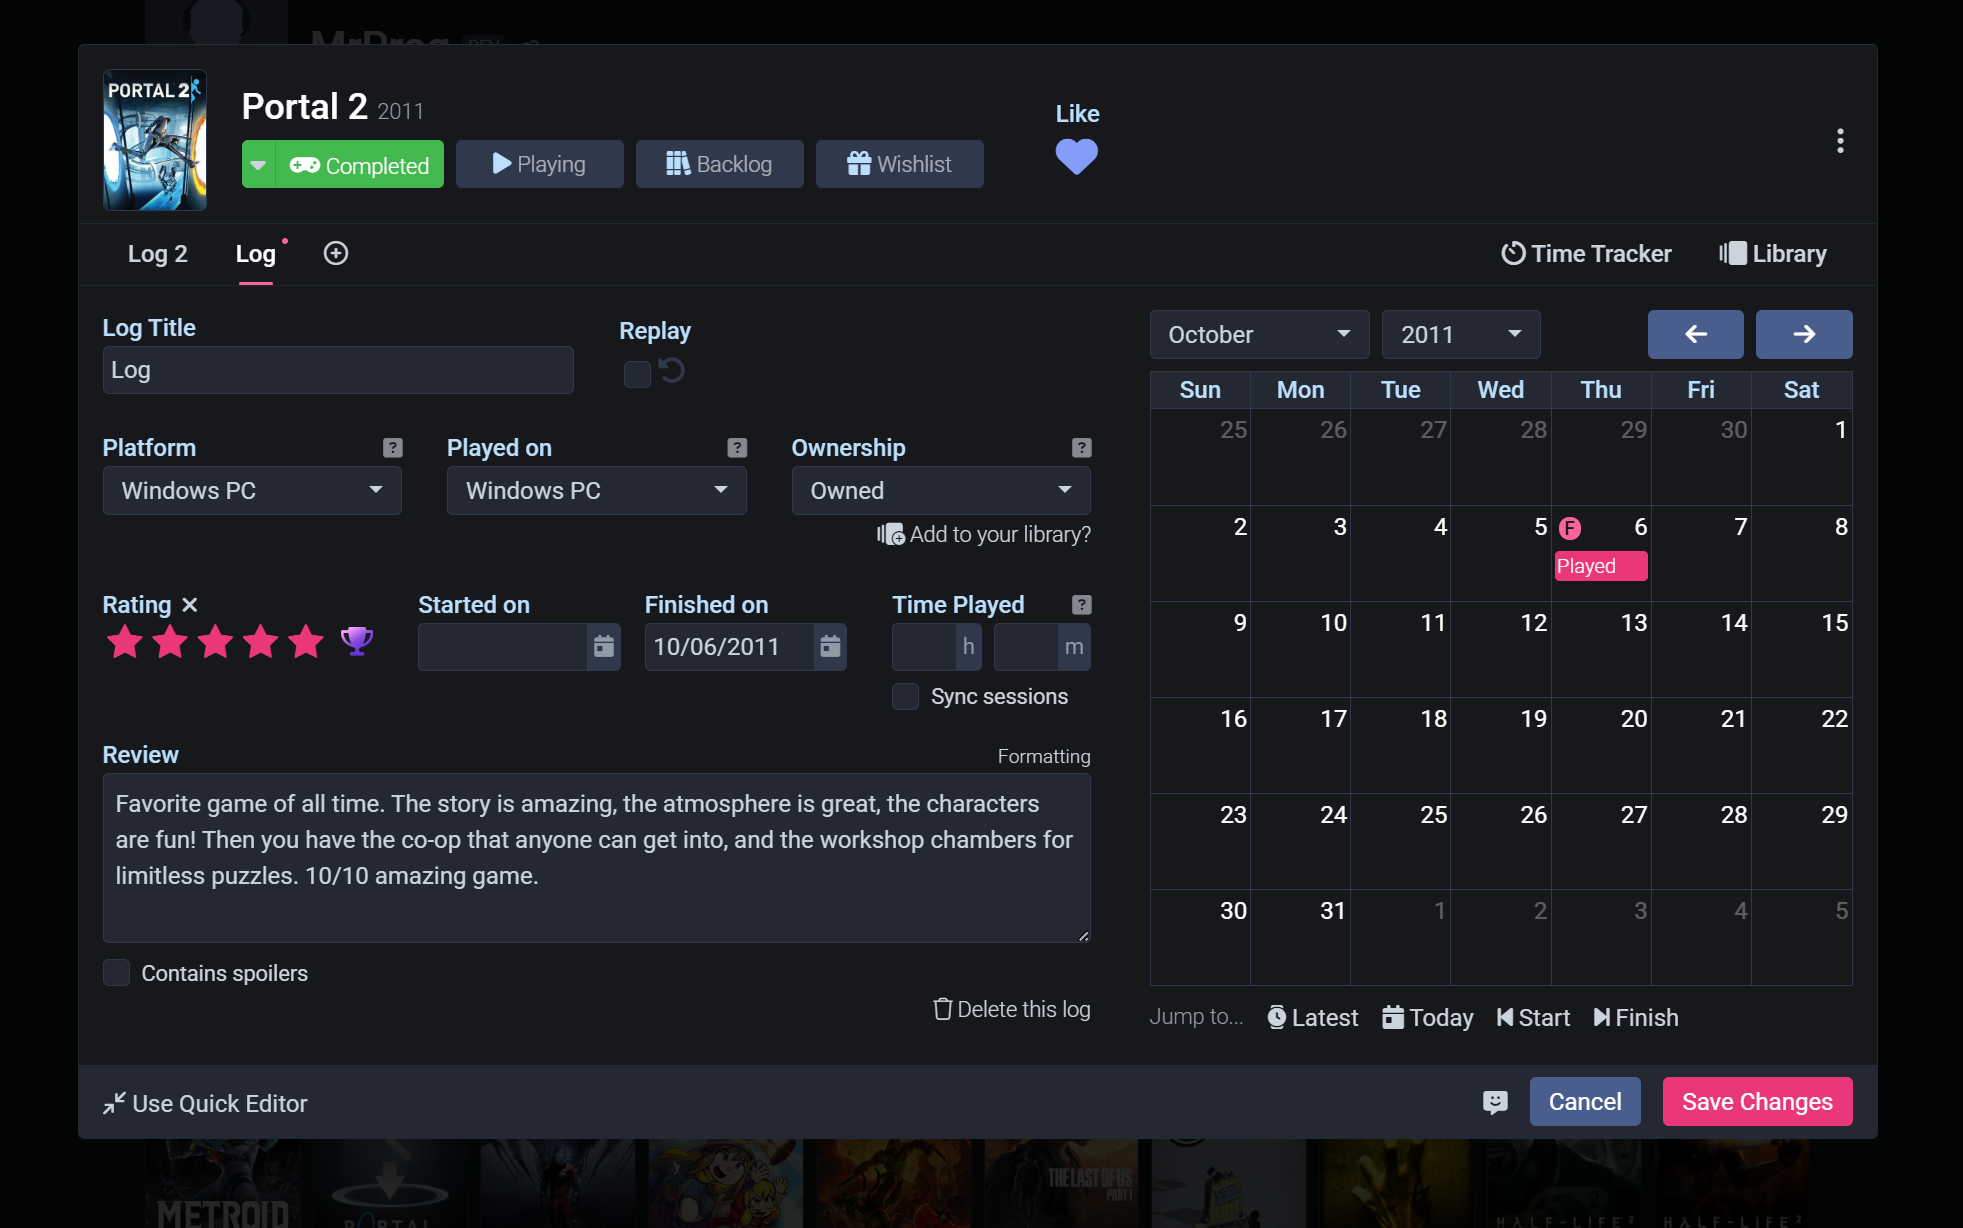Toggle the mastered trophy icon

356,640
